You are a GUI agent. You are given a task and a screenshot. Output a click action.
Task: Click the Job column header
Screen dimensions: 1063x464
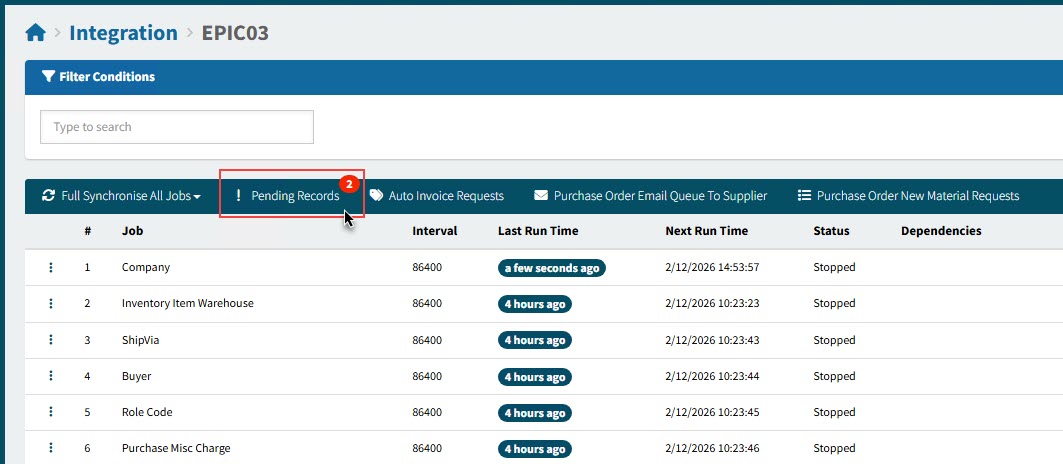point(132,231)
